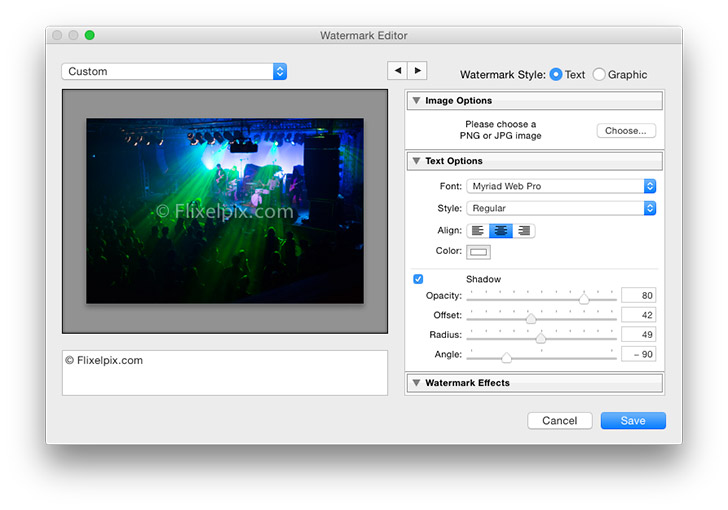Open the Font dropdown Myriad Web Pro
Screen dimensions: 728x510
point(561,186)
